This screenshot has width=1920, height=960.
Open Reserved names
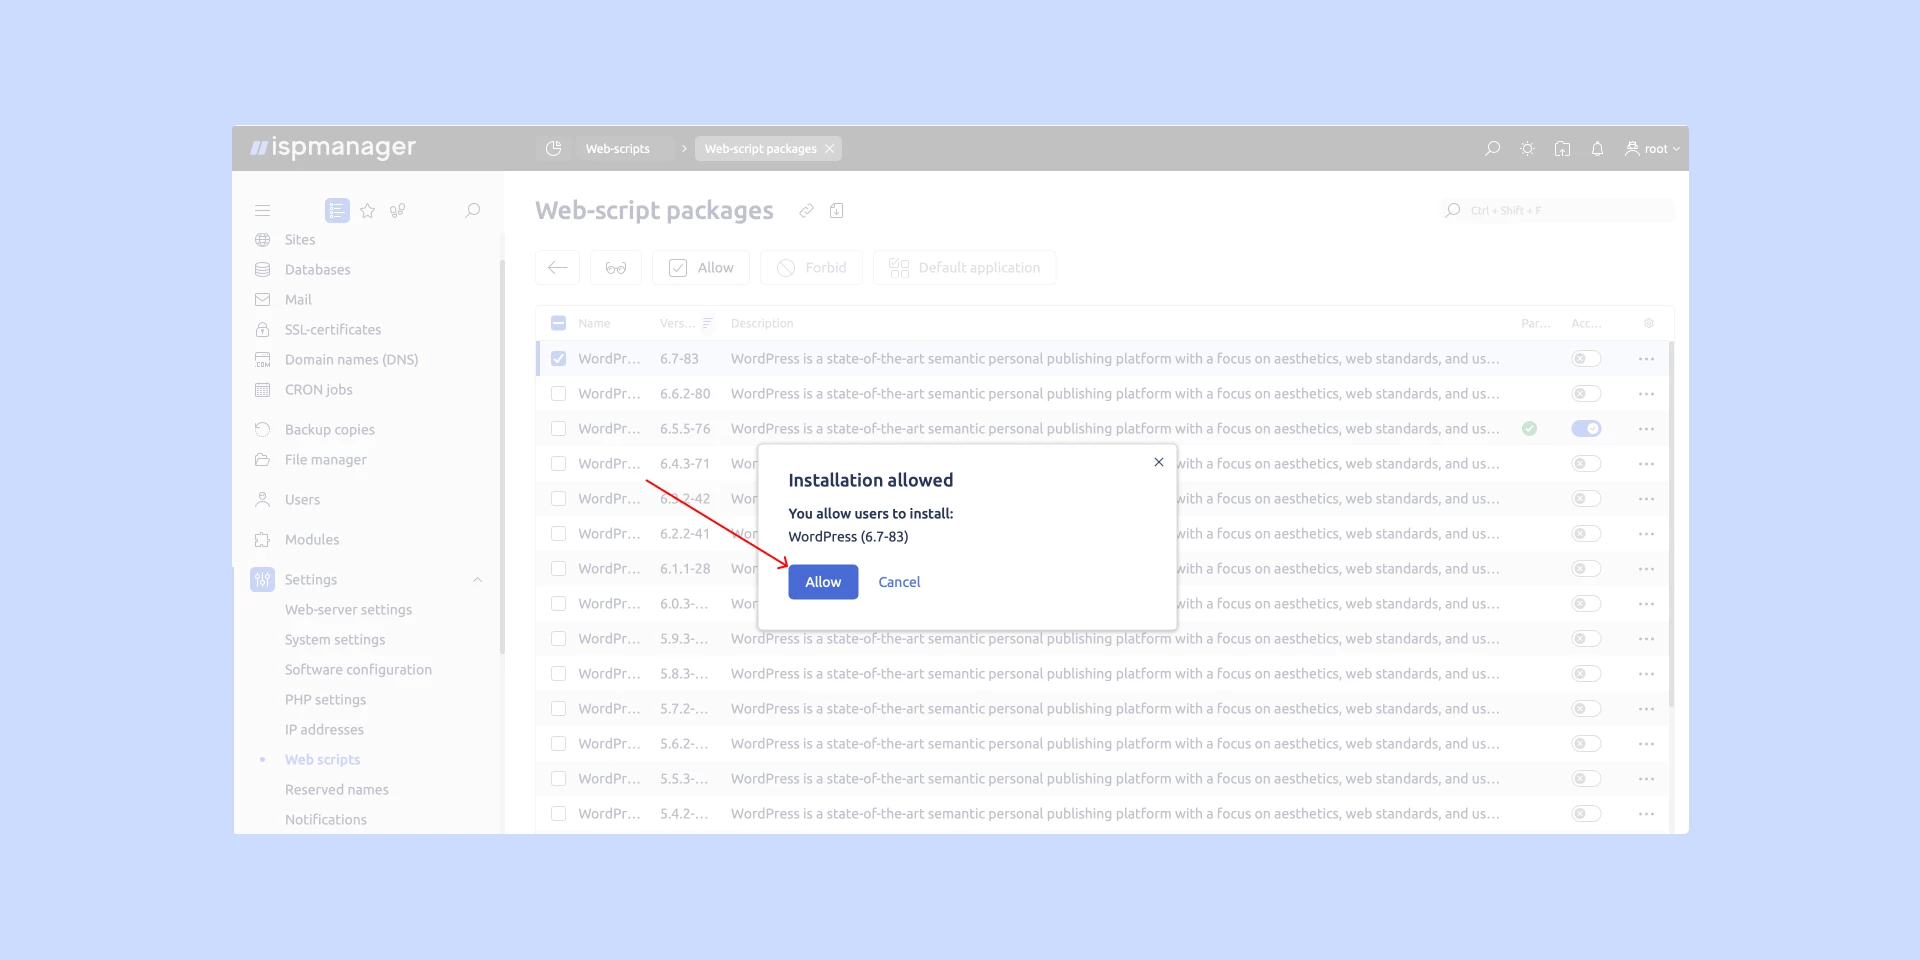click(x=336, y=790)
